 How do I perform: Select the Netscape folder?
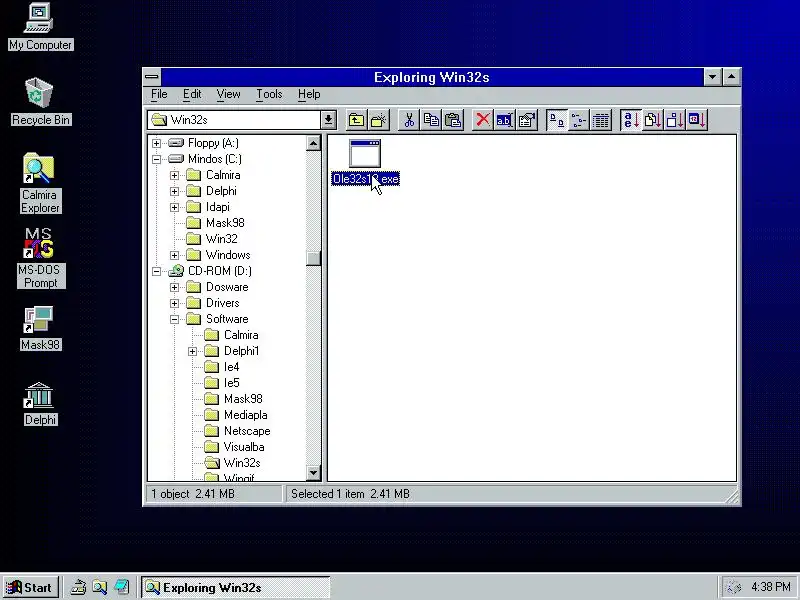click(237, 431)
